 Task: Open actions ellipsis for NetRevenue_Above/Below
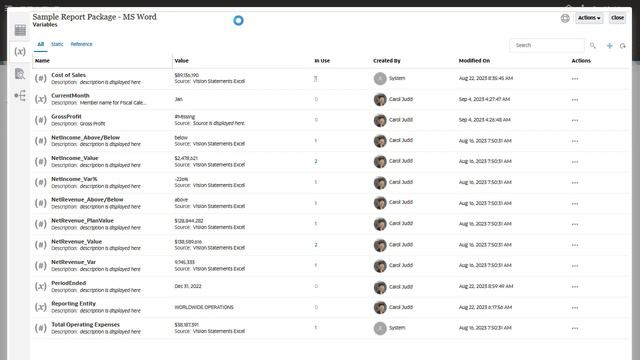tap(575, 204)
